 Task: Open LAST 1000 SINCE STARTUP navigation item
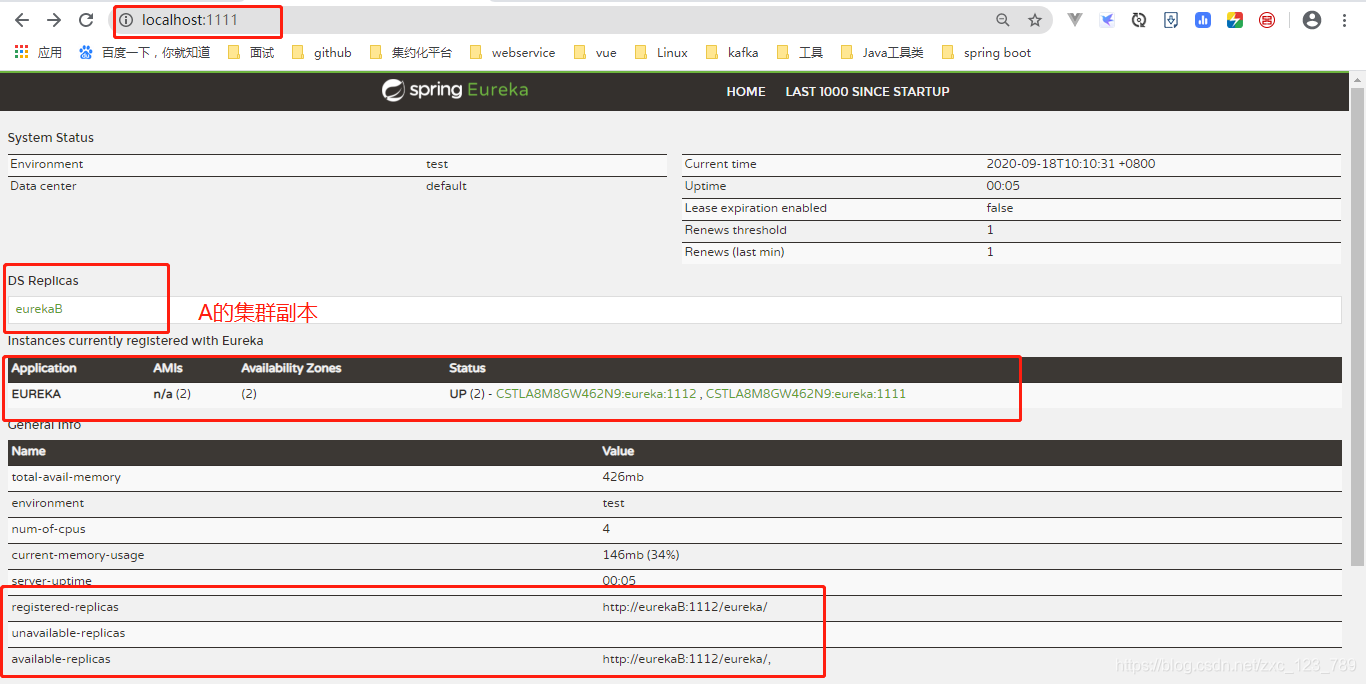coord(867,91)
